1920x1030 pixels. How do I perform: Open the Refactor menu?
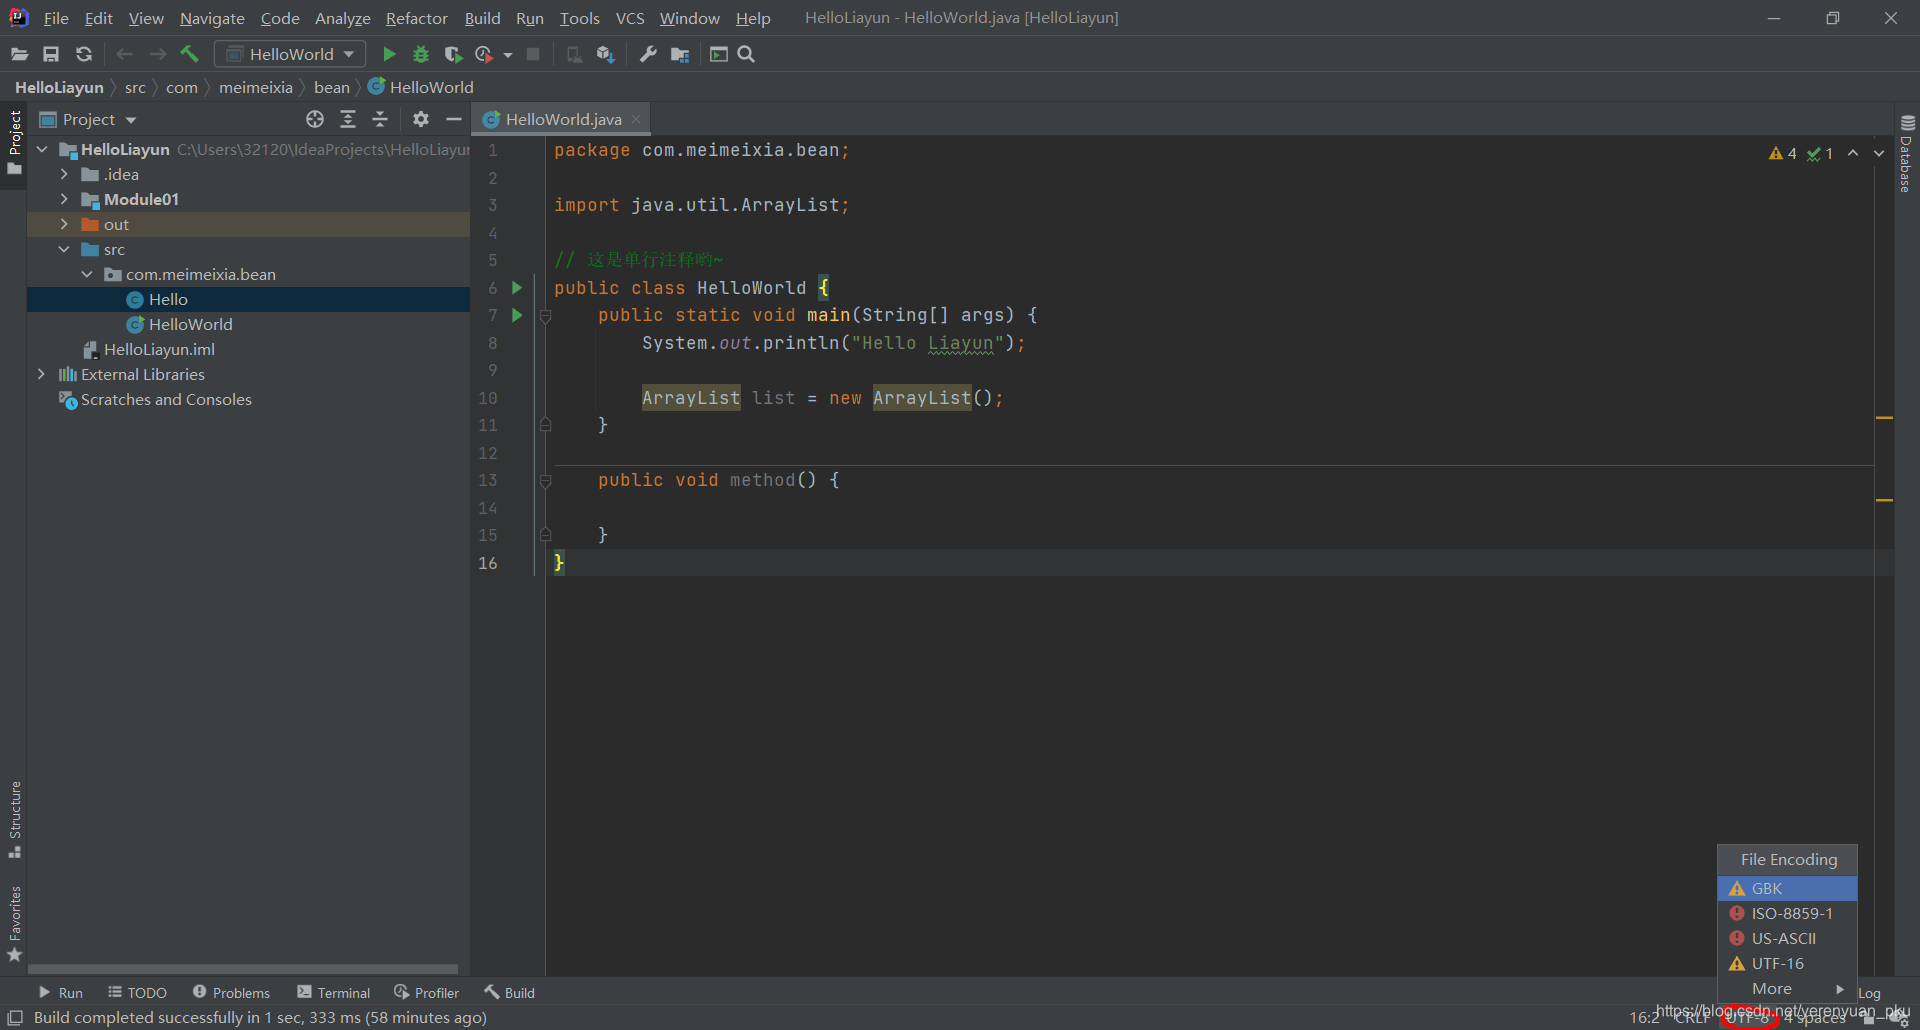(416, 18)
